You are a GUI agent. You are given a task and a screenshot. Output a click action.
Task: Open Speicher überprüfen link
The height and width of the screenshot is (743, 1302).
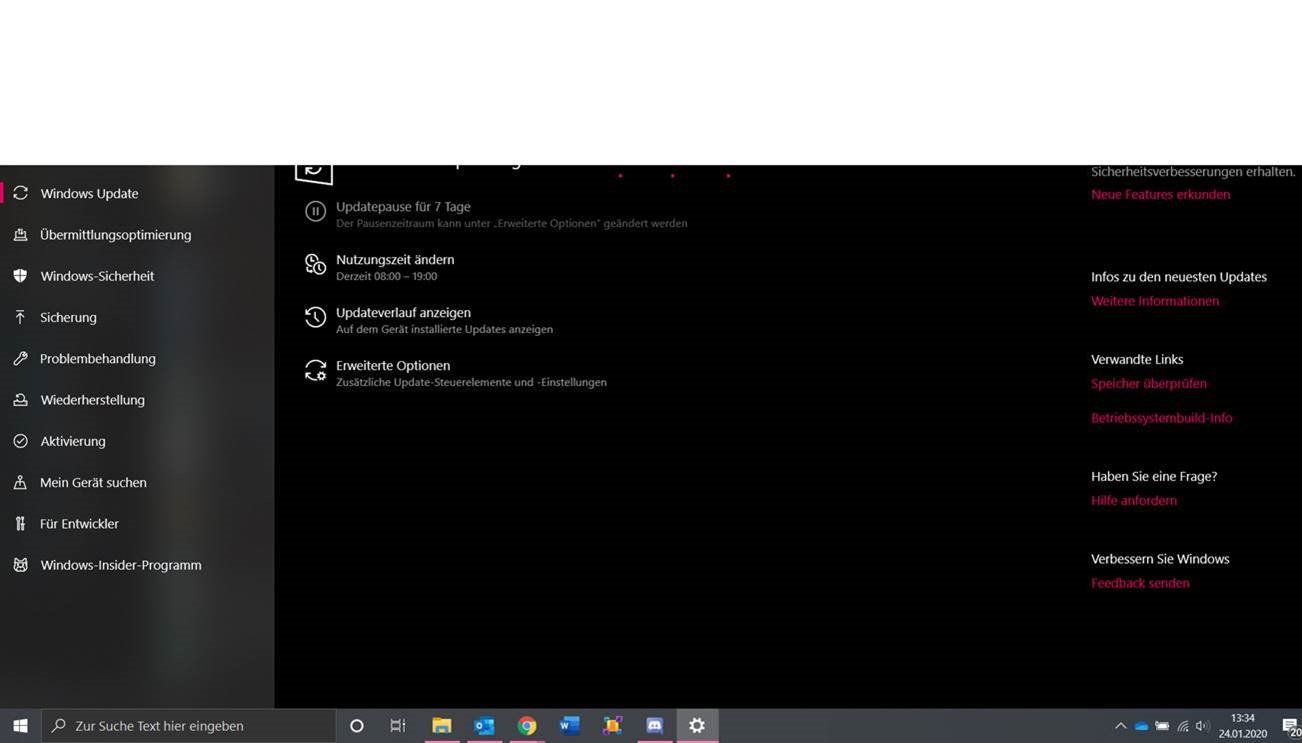1148,383
